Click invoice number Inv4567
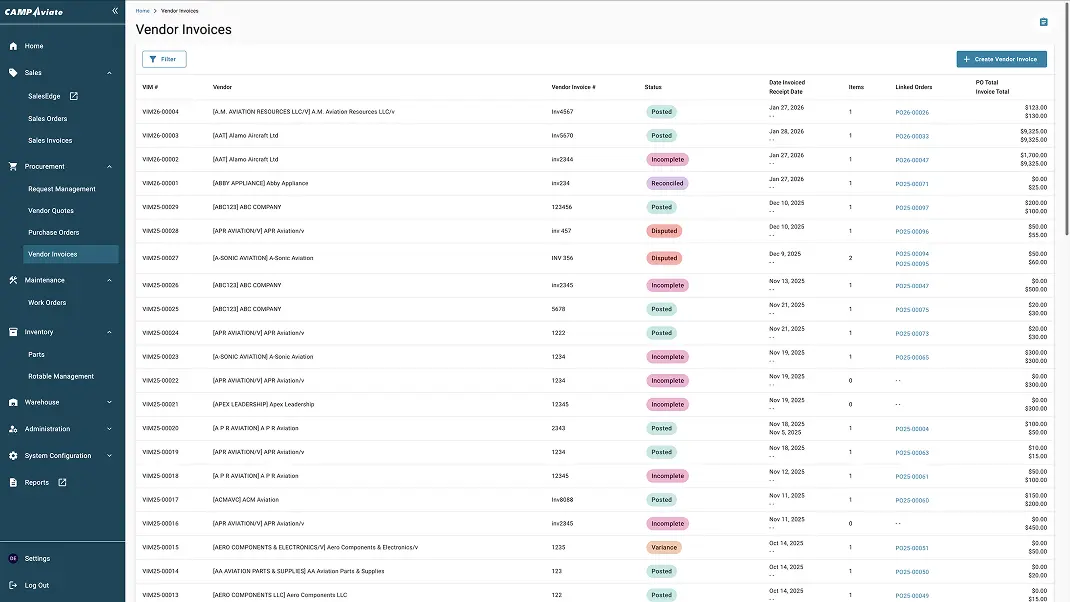 click(x=562, y=112)
